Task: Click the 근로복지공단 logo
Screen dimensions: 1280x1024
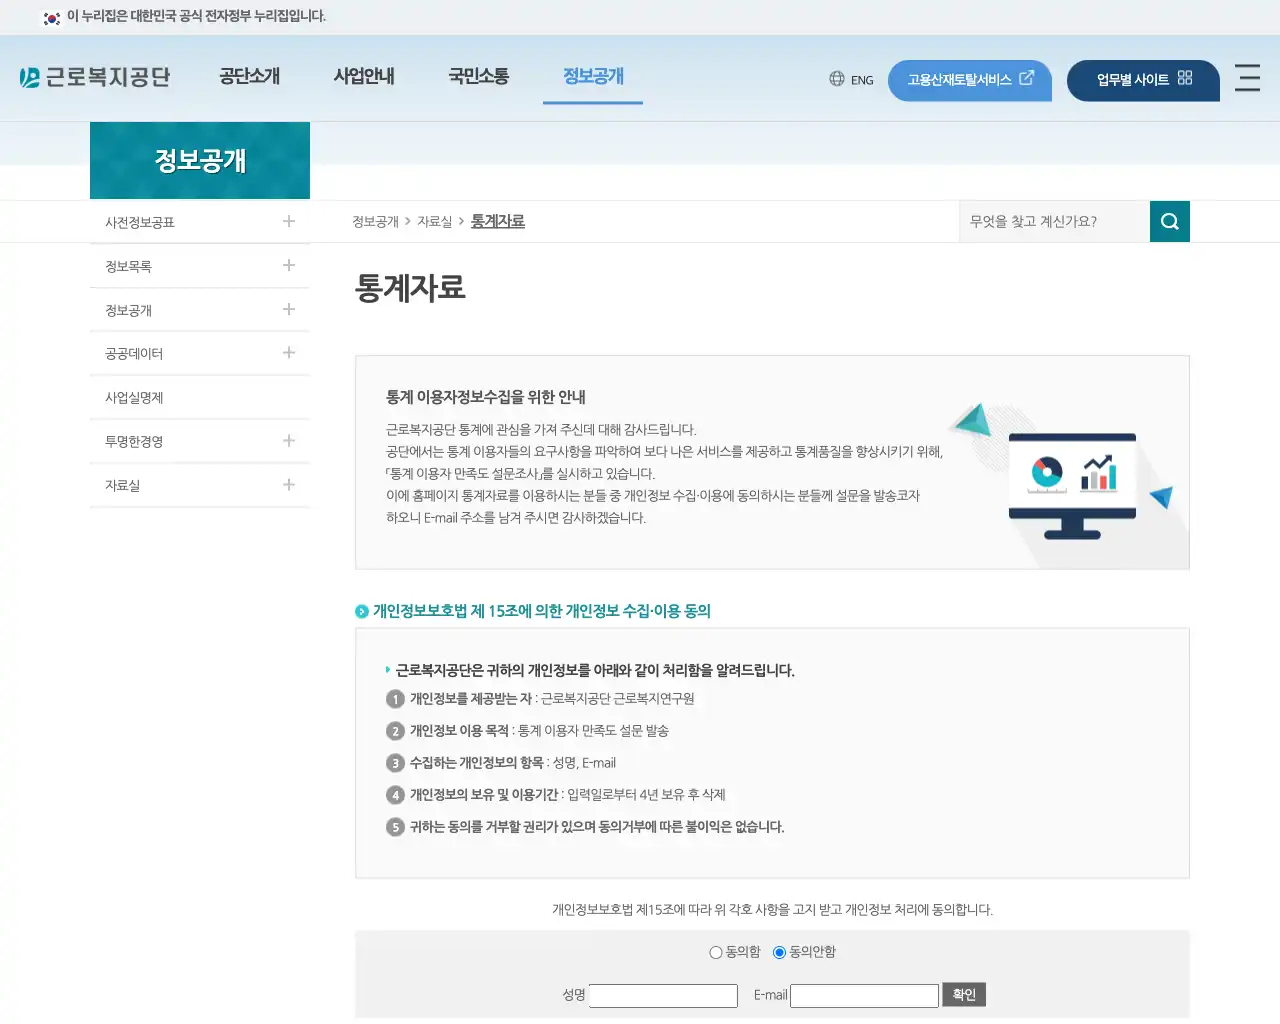Action: [x=95, y=76]
